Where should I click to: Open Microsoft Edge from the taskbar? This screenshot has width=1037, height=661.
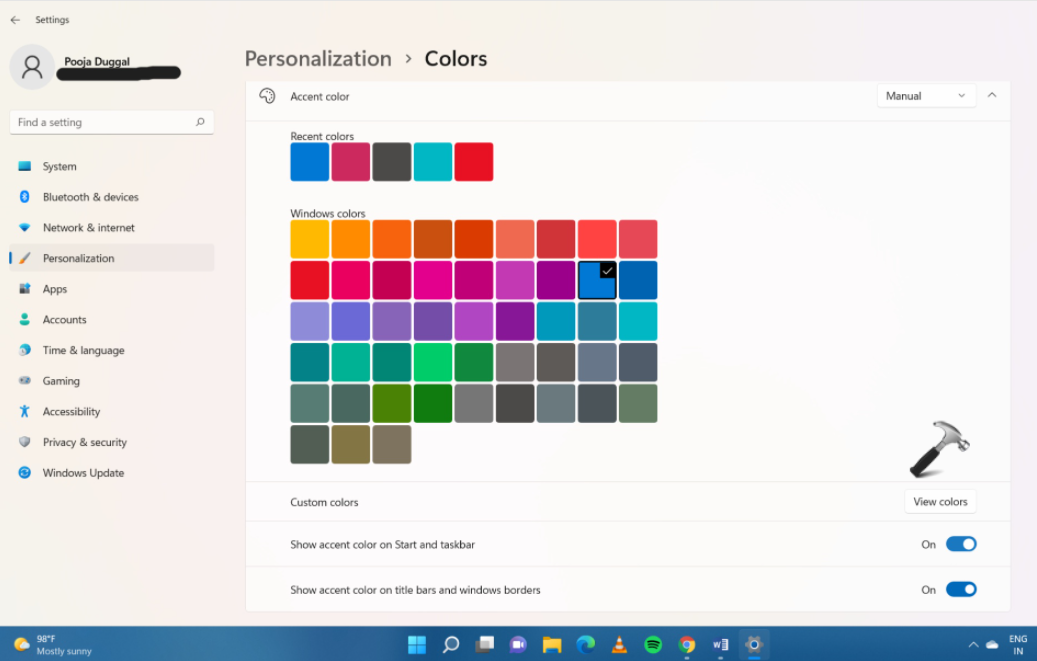coord(585,645)
